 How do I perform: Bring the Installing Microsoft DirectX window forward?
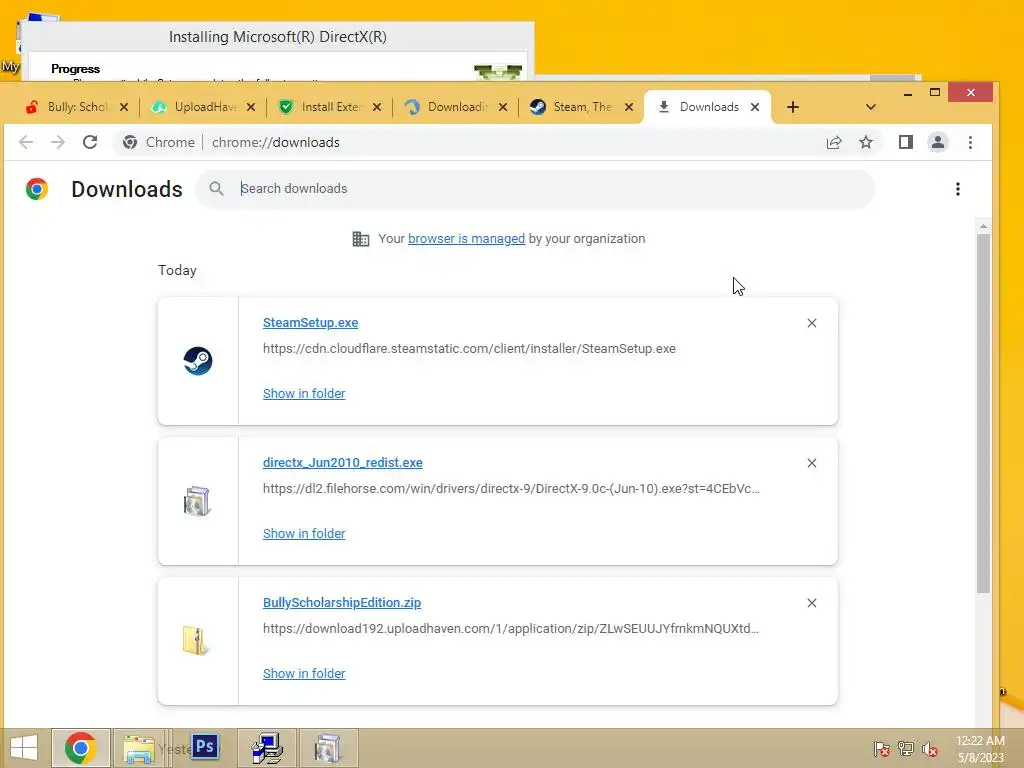click(278, 37)
